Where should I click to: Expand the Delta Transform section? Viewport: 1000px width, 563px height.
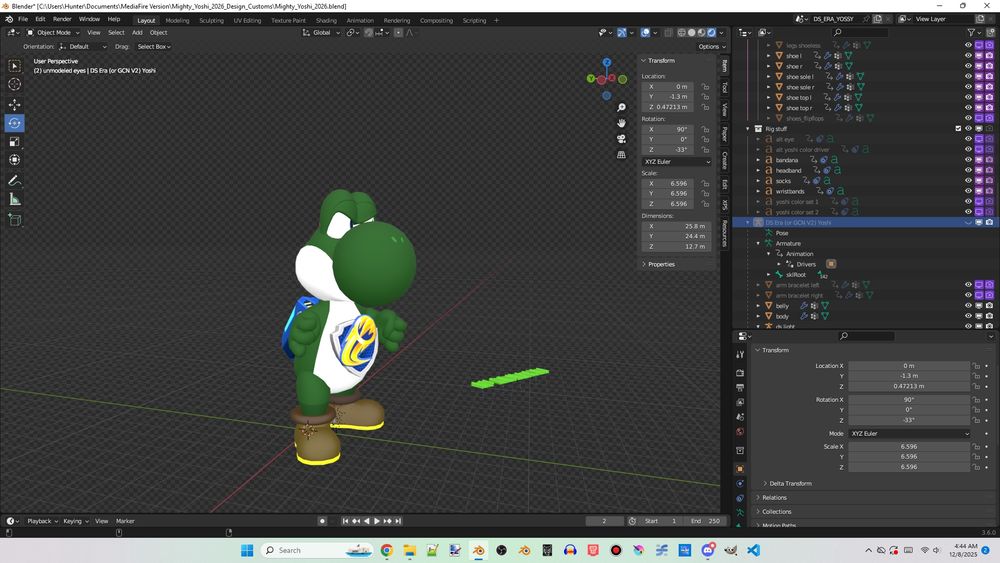[790, 483]
